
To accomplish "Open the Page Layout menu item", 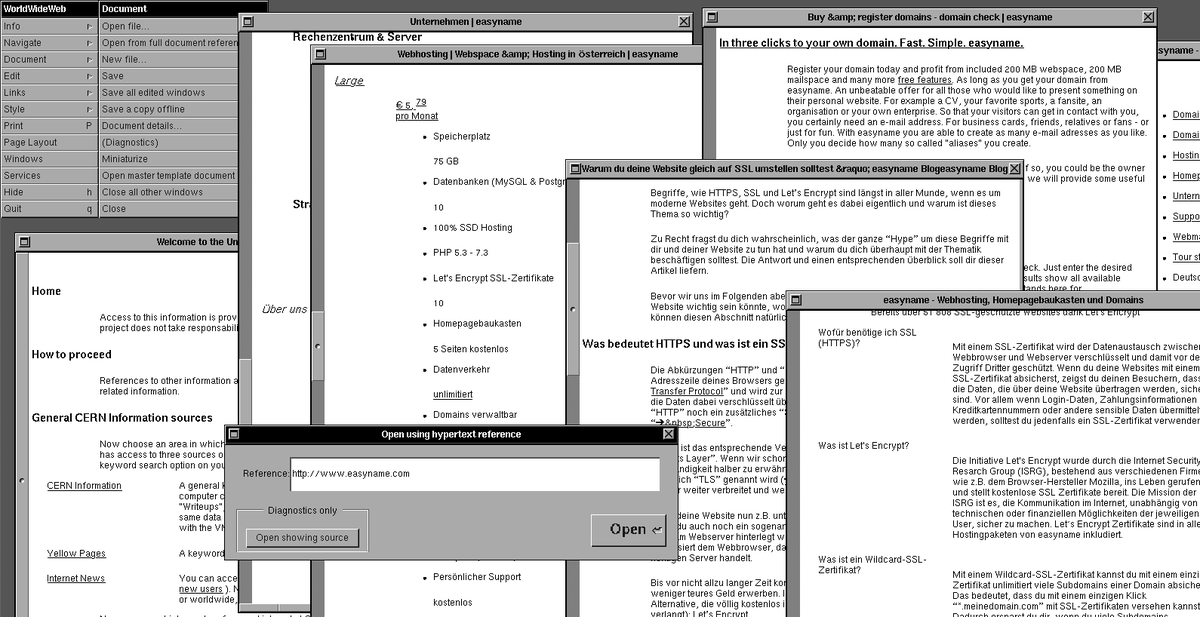I will [49, 143].
